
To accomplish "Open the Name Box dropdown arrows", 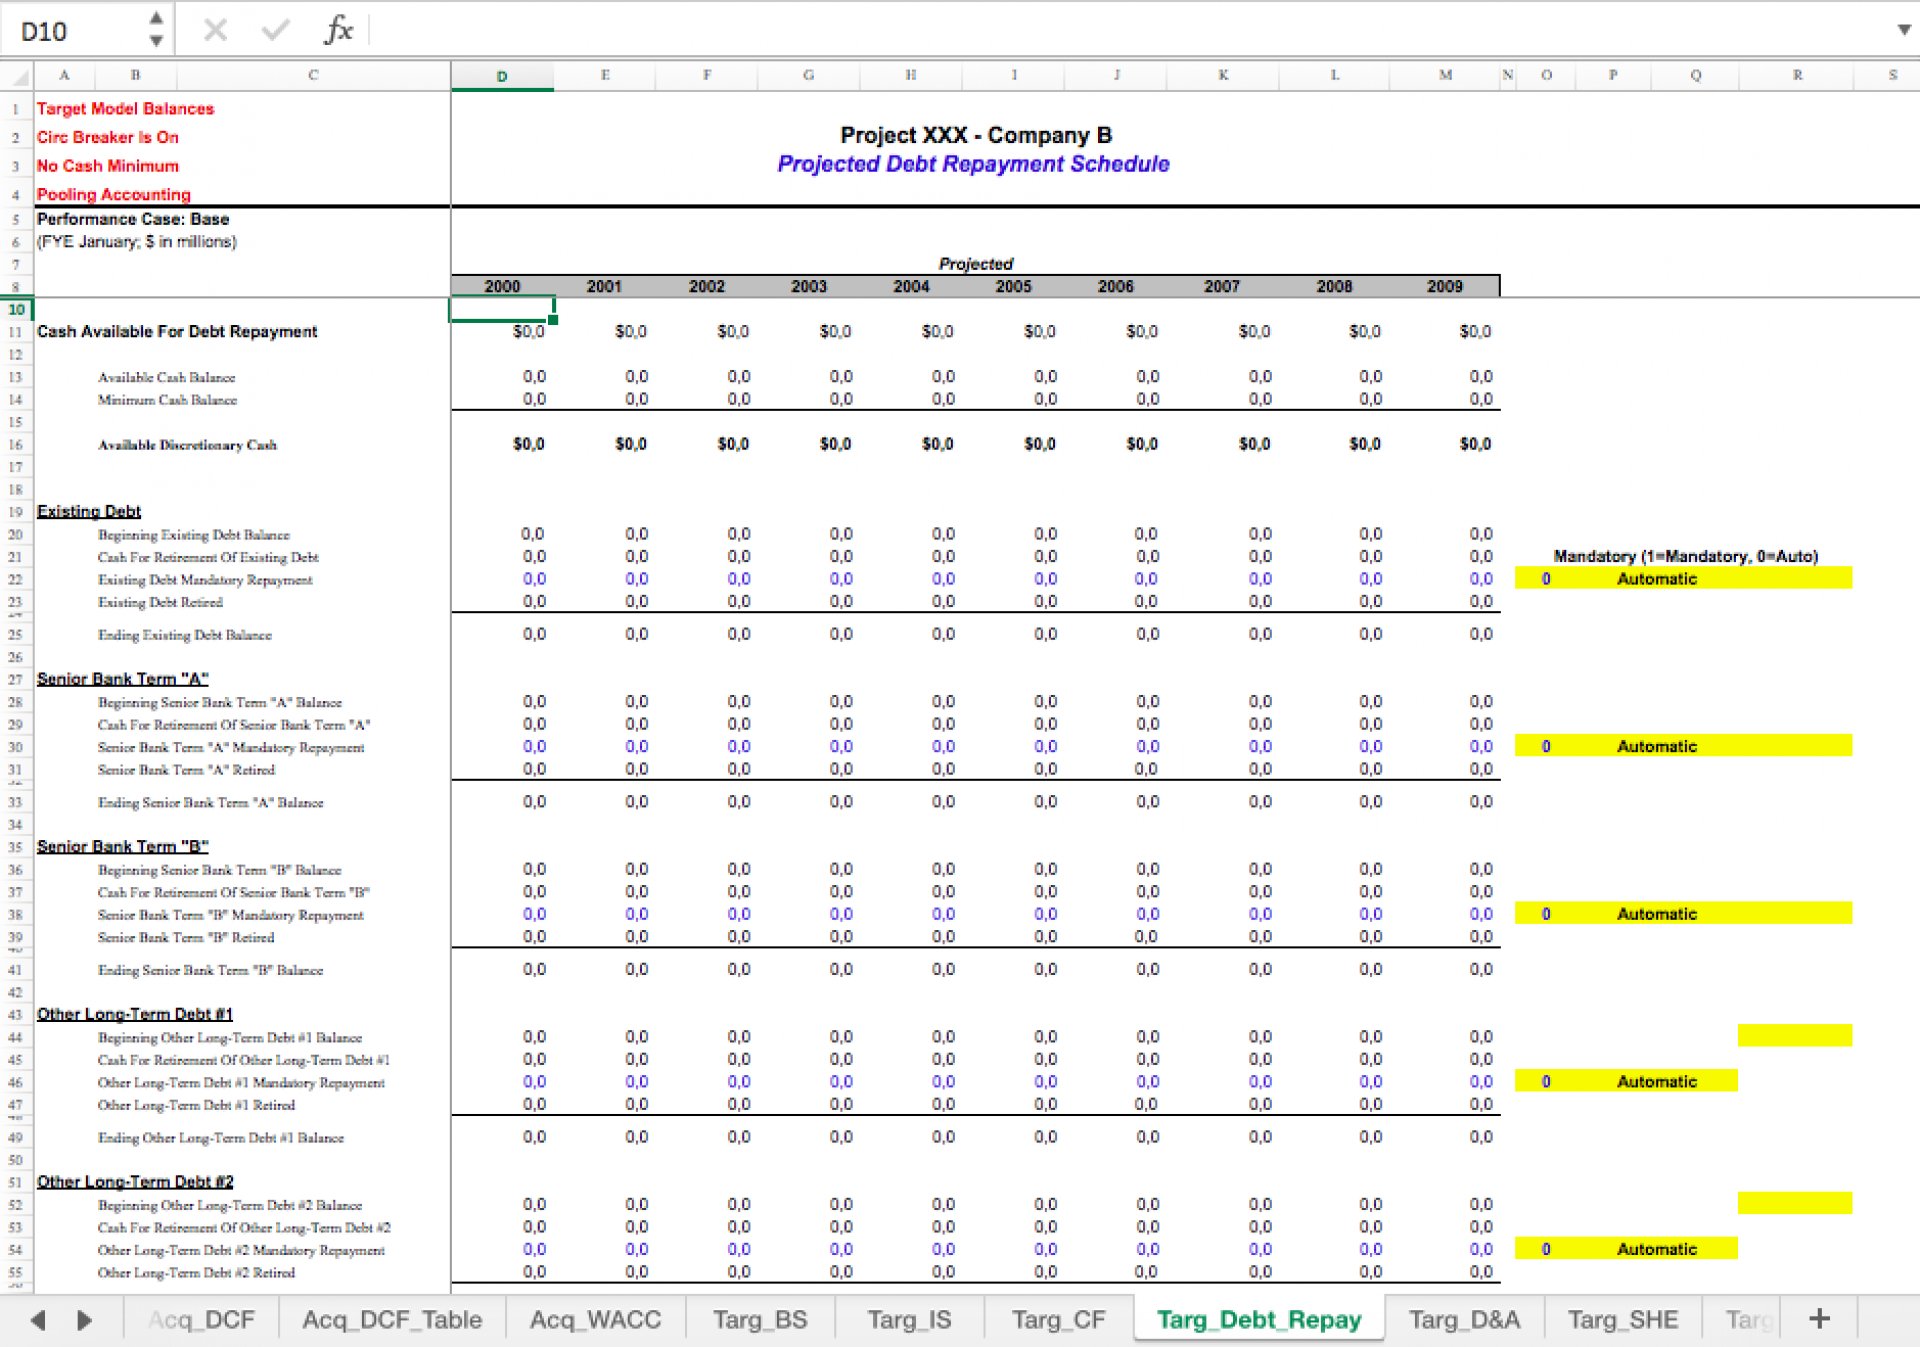I will point(156,30).
